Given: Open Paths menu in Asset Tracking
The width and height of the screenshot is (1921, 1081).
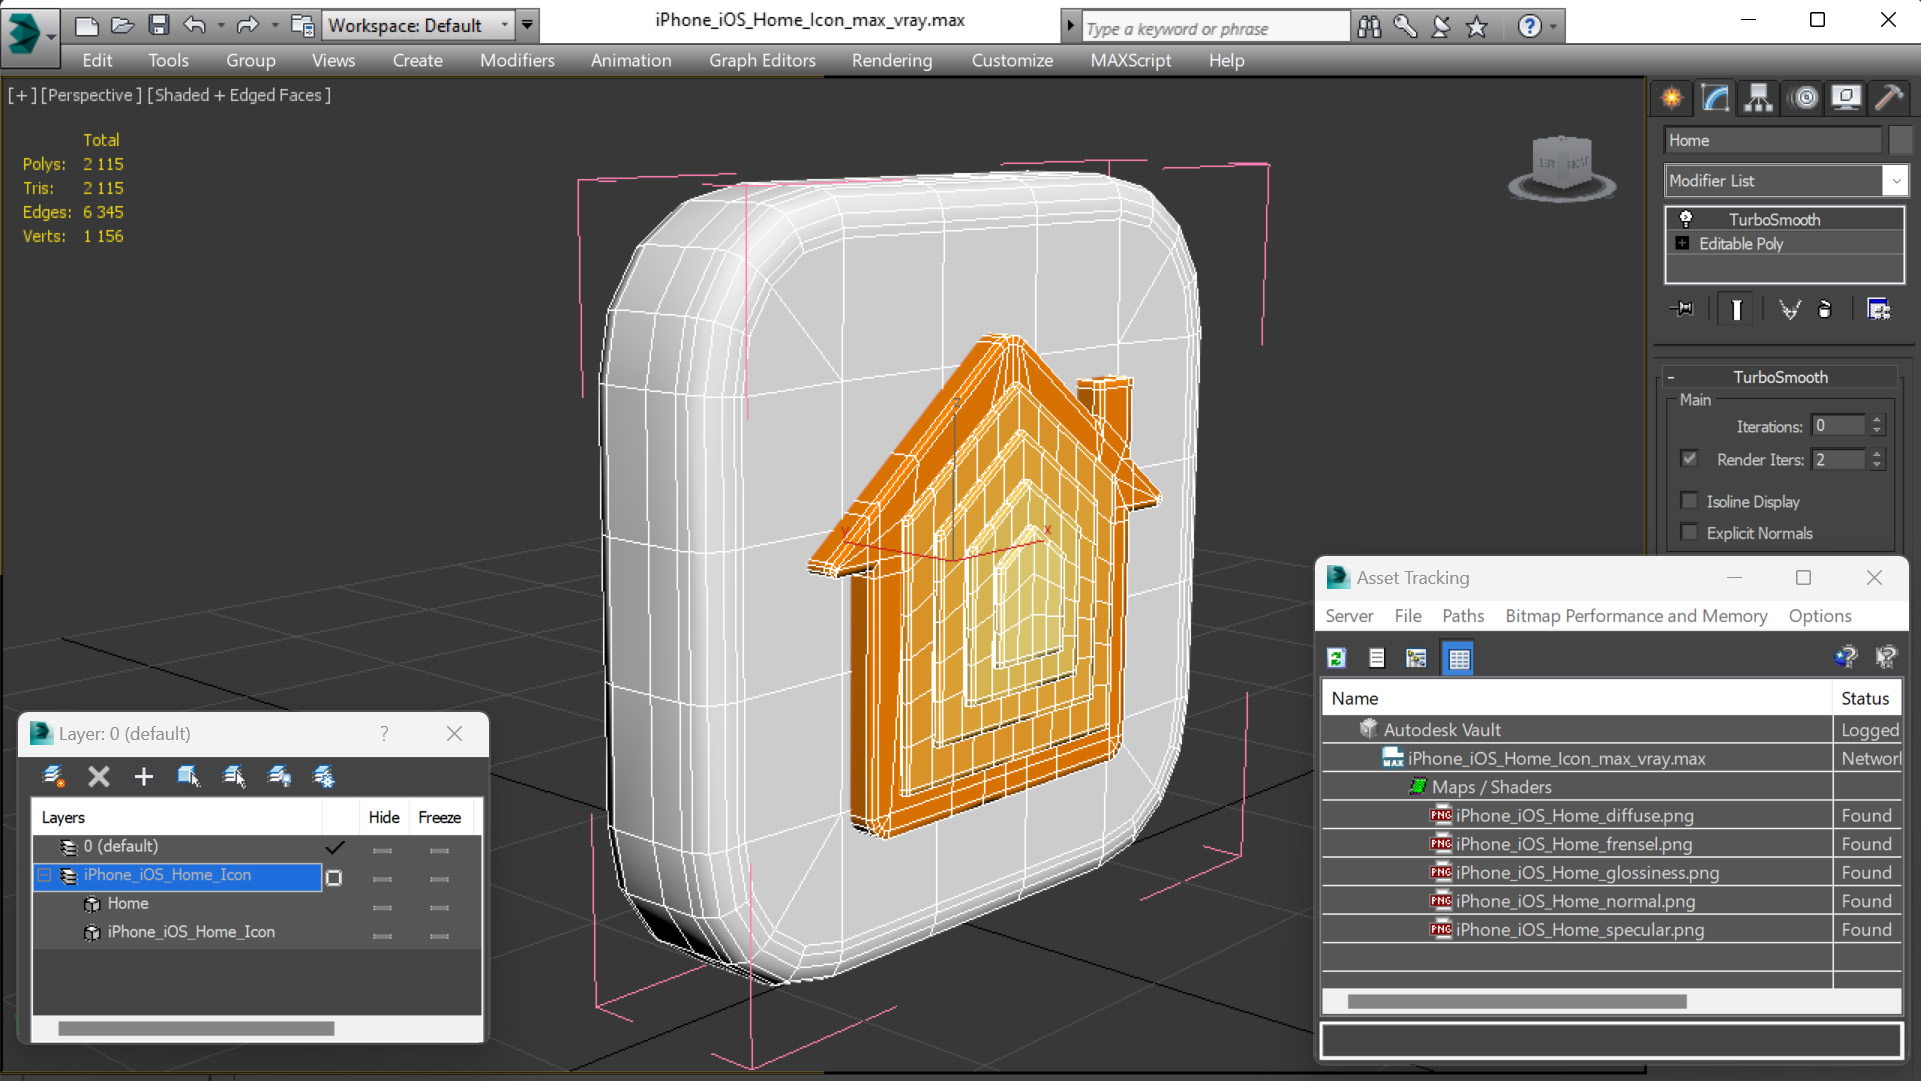Looking at the screenshot, I should pyautogui.click(x=1463, y=616).
